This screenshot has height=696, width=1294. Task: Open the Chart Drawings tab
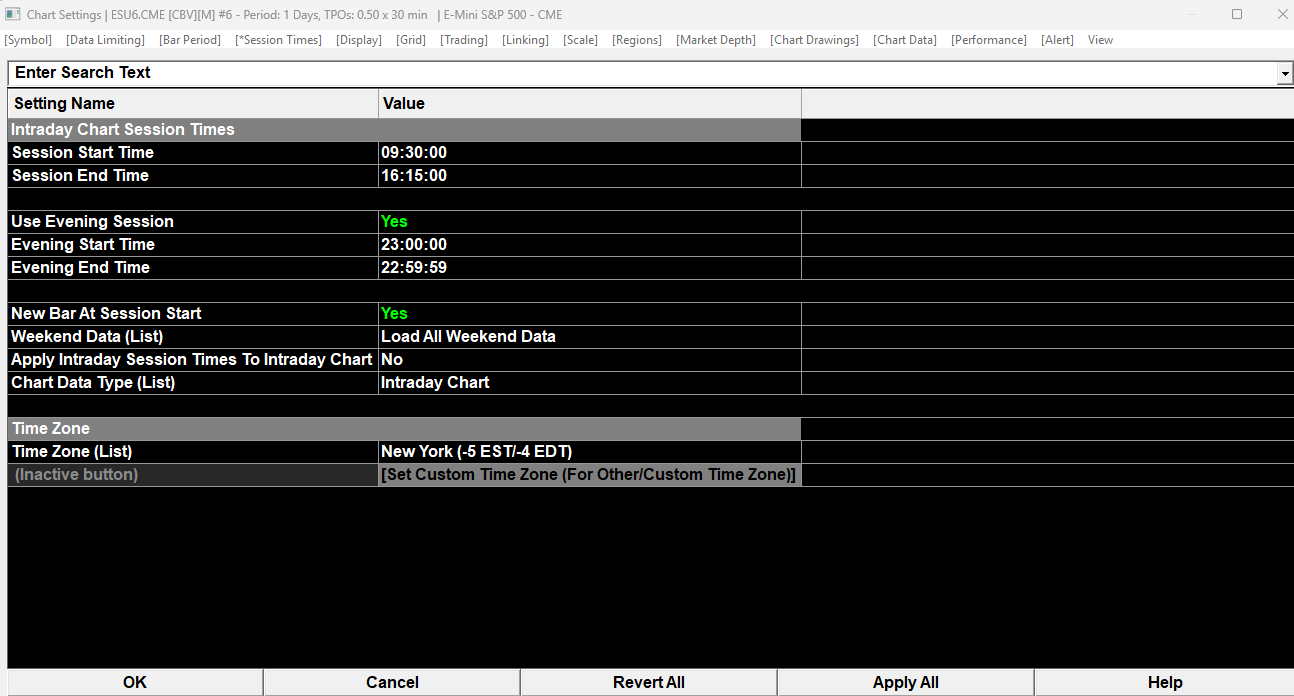814,40
